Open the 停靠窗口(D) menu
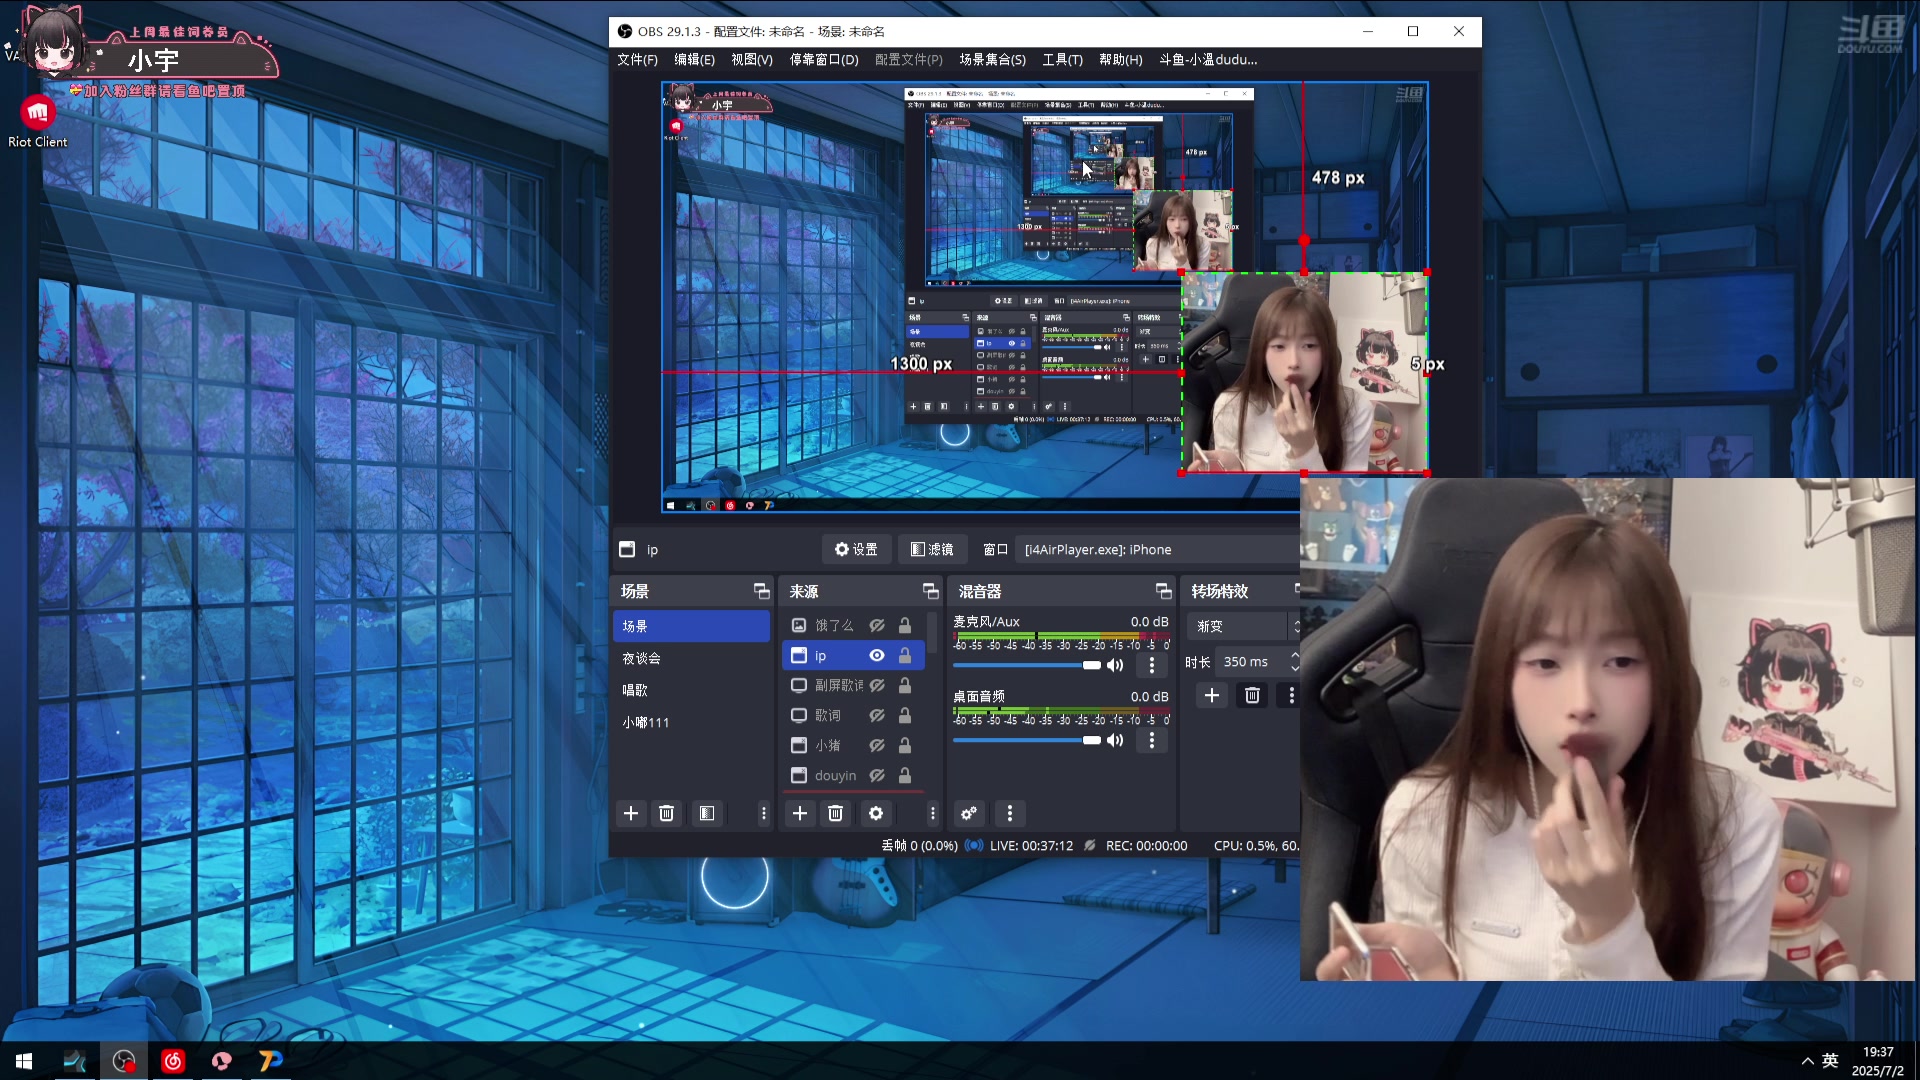This screenshot has width=1920, height=1080. (x=824, y=59)
